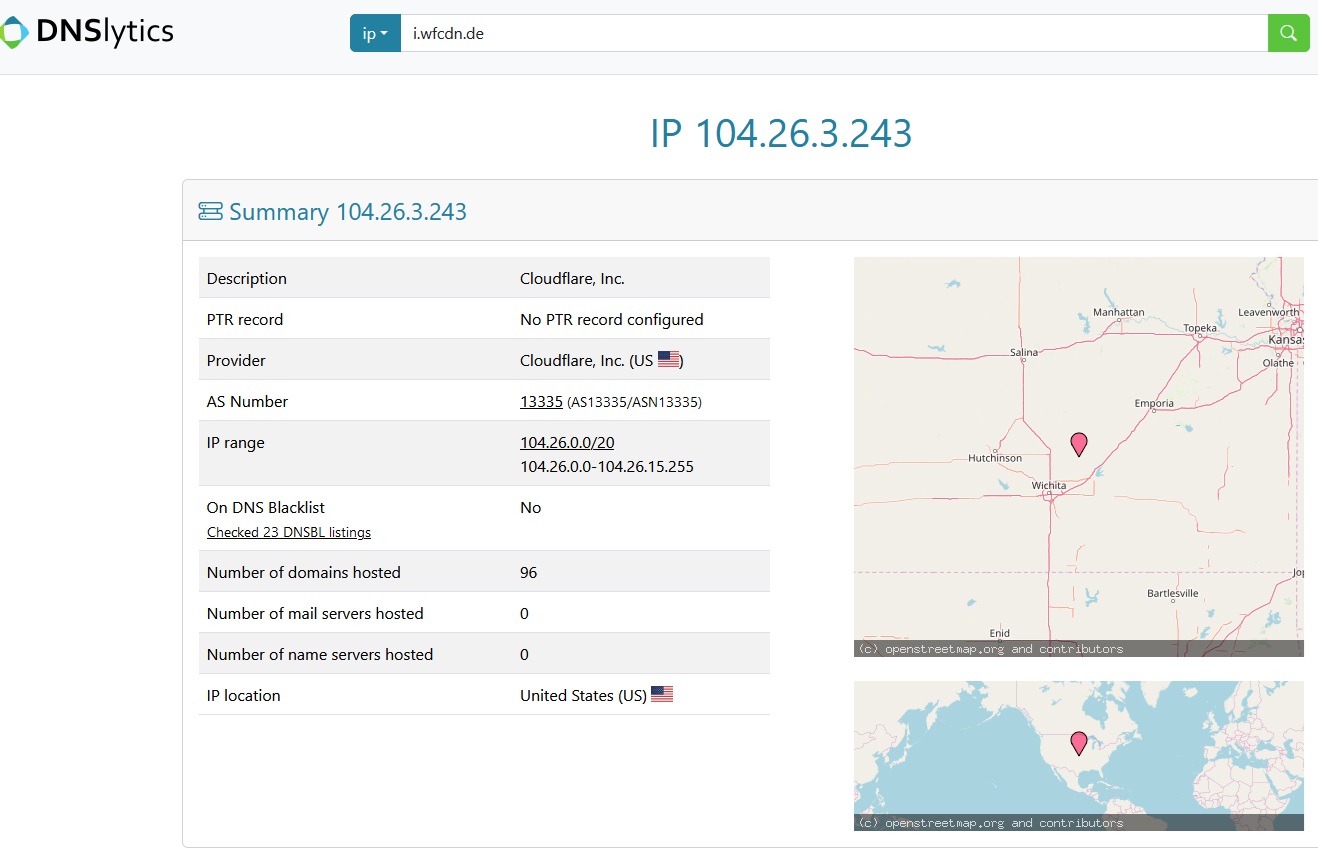Click the openstreetmap.org credit on world map
Viewport: 1318px width, 857px height.
[x=990, y=823]
